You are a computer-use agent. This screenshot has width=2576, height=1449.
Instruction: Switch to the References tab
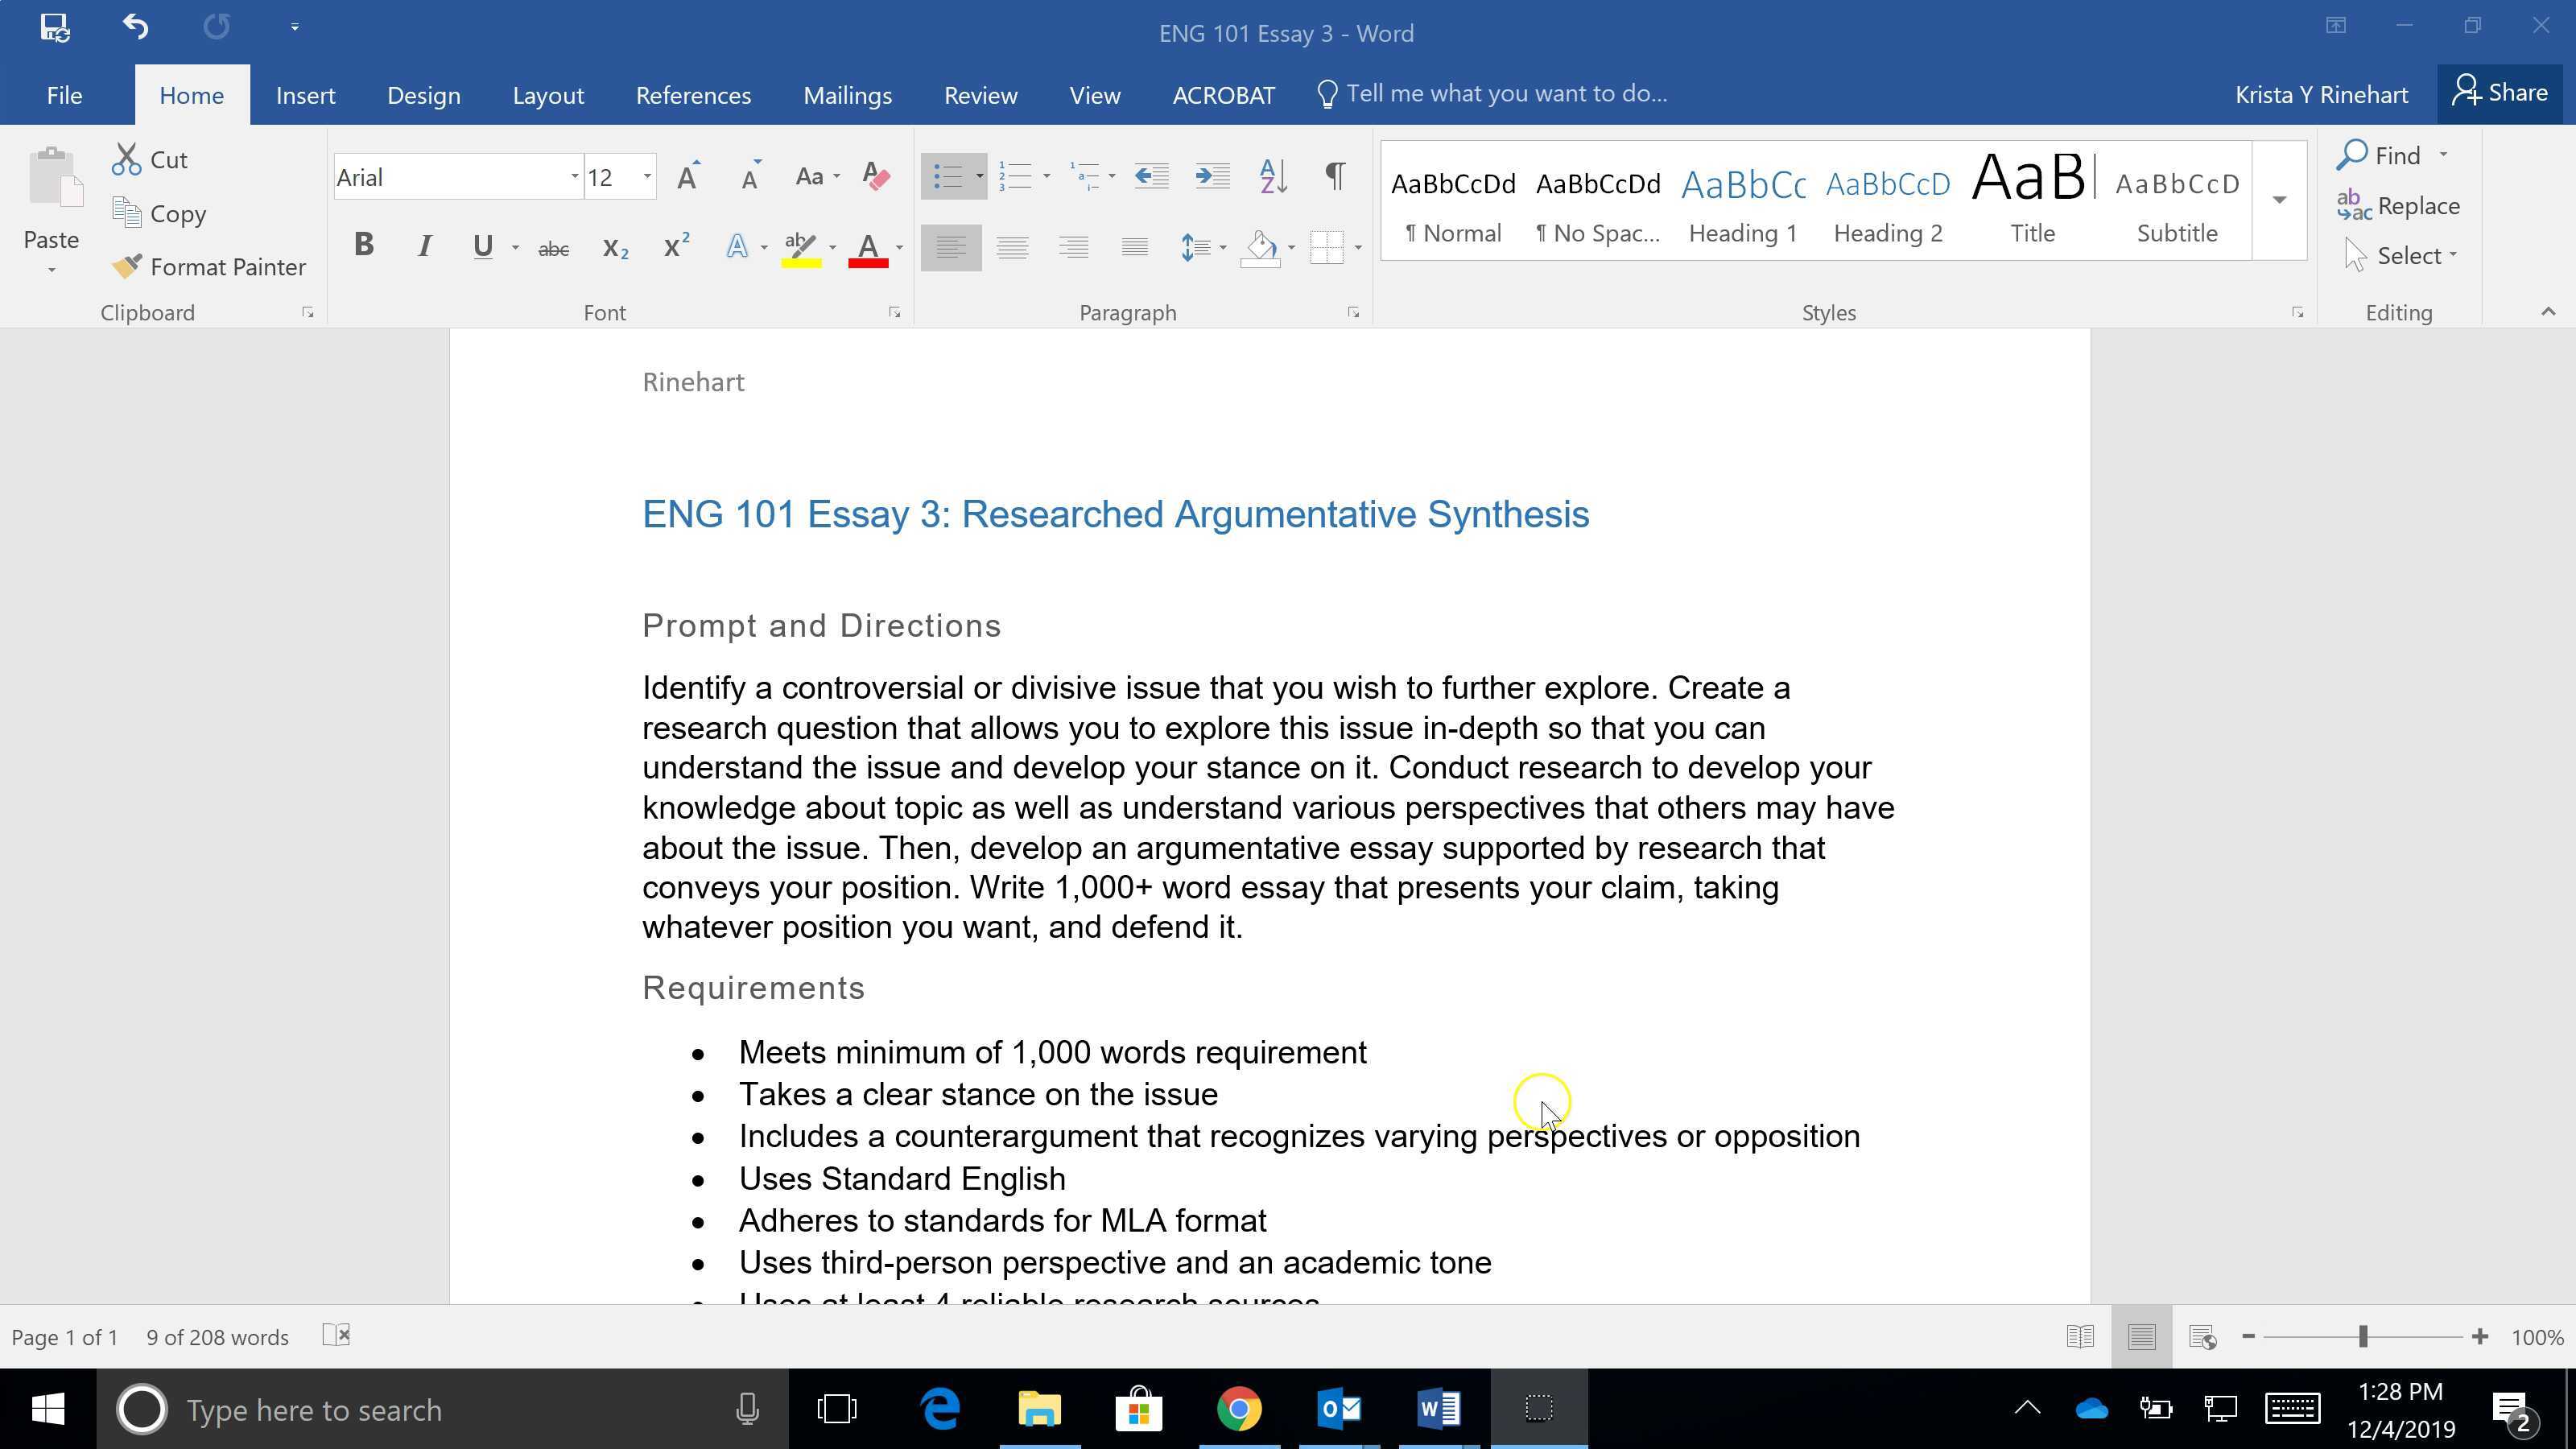[x=693, y=94]
